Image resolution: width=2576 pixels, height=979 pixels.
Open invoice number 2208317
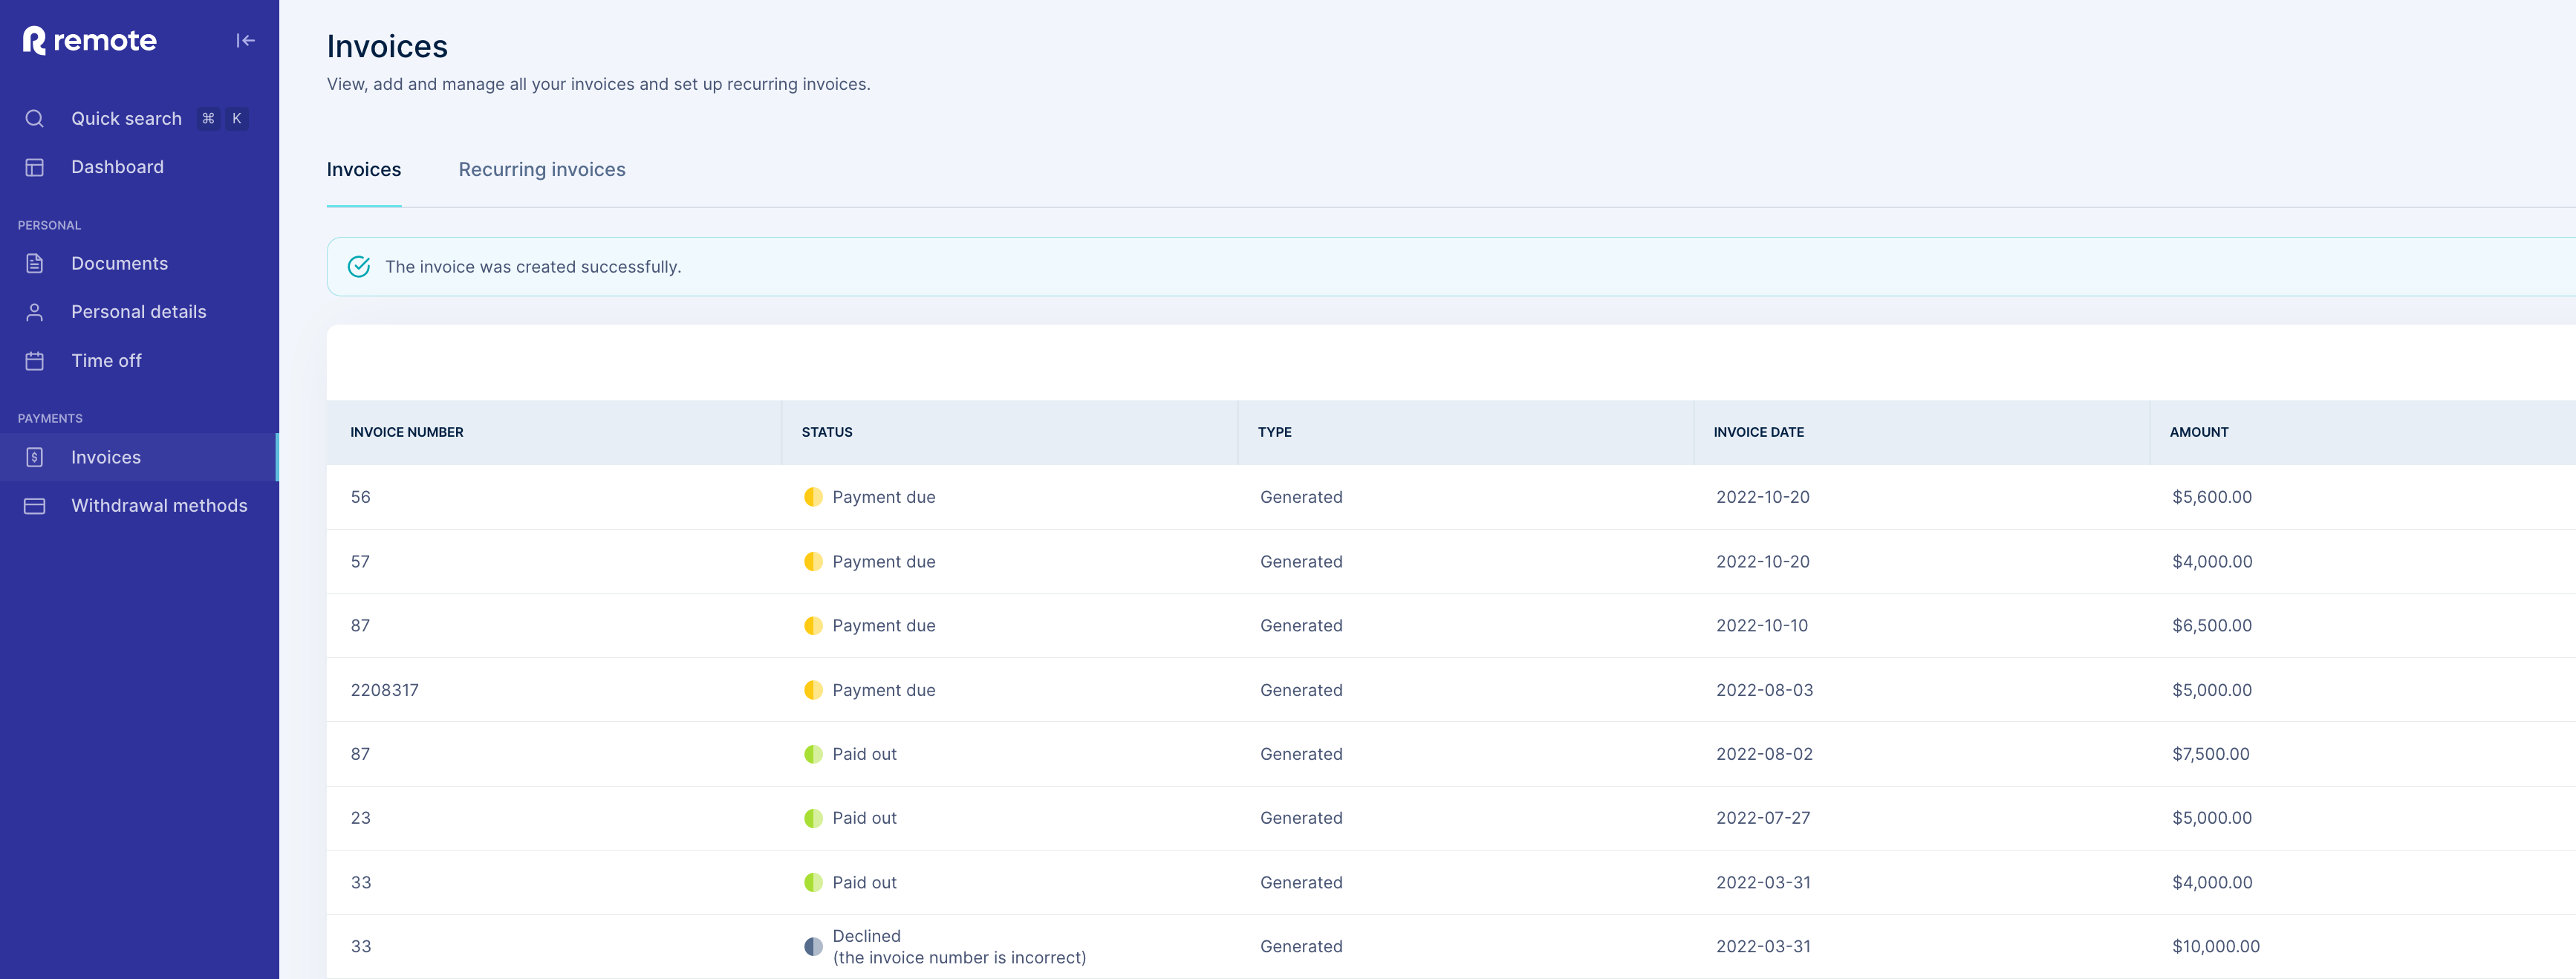[385, 689]
